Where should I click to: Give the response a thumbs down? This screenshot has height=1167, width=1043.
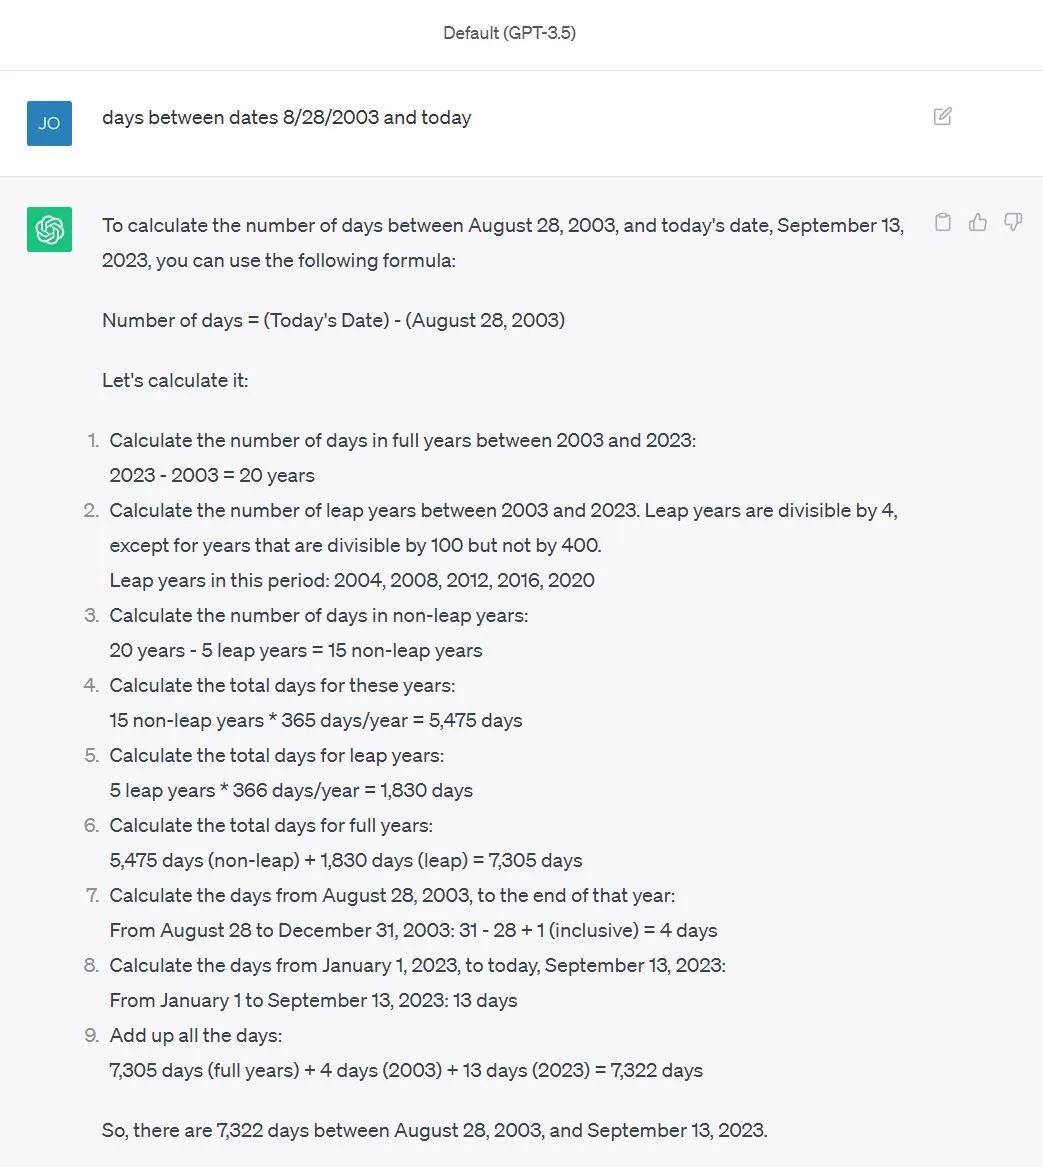pyautogui.click(x=1013, y=222)
